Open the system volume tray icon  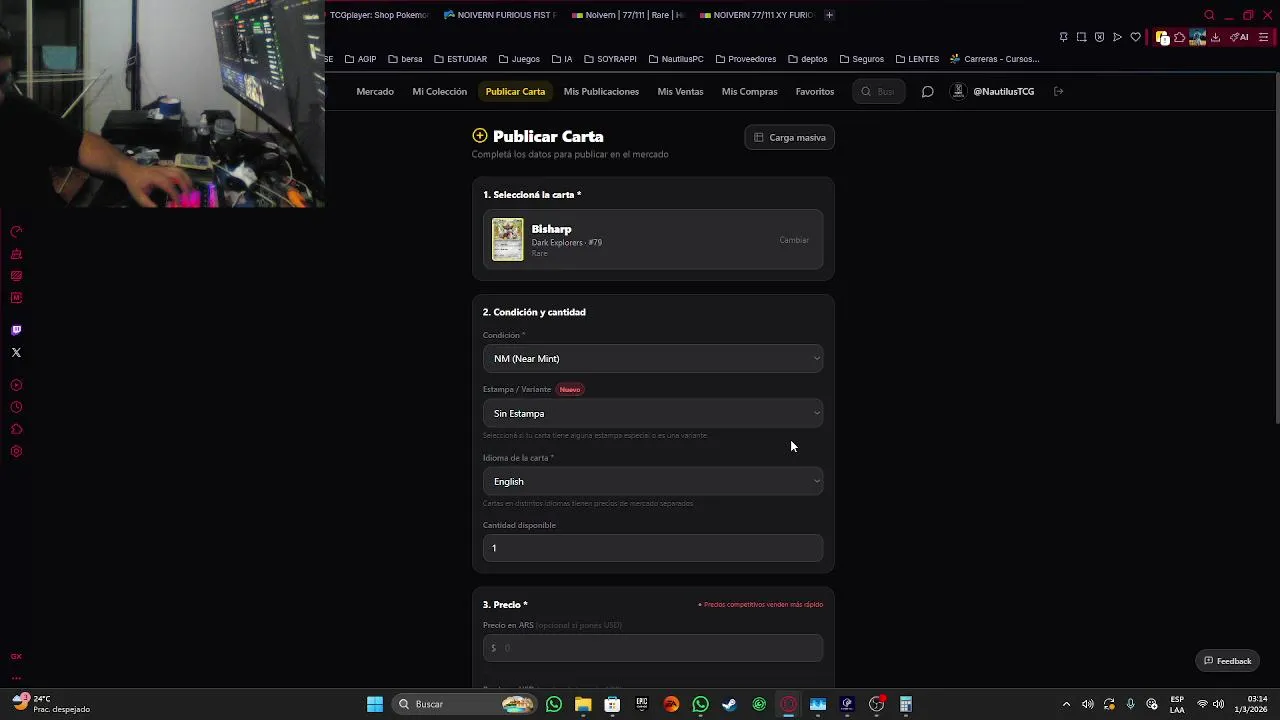point(1218,704)
